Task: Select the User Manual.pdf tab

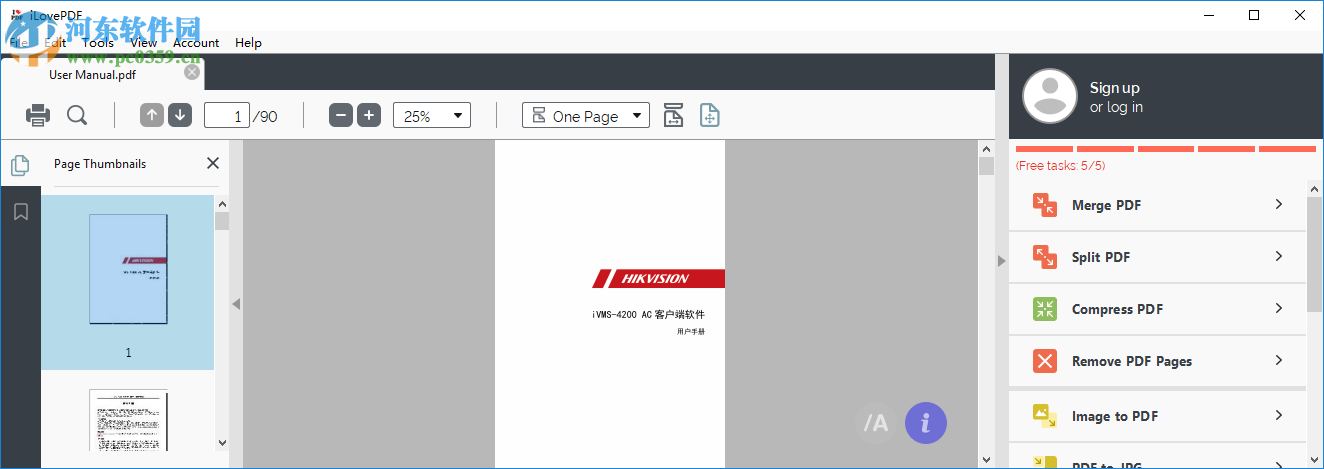Action: tap(105, 73)
